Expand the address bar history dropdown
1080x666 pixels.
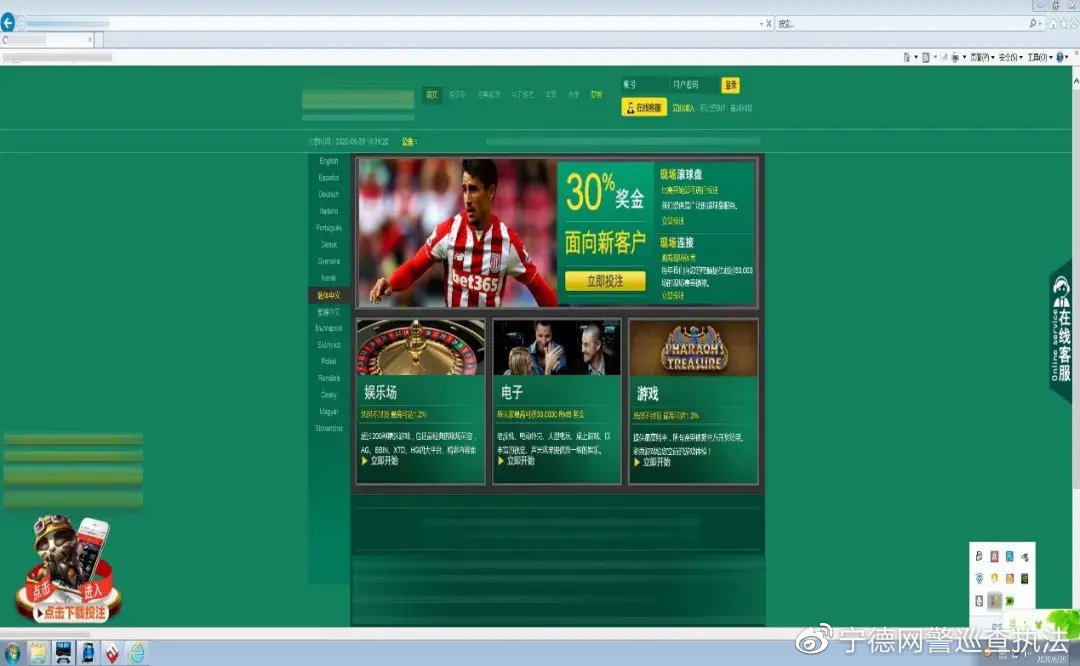point(761,23)
